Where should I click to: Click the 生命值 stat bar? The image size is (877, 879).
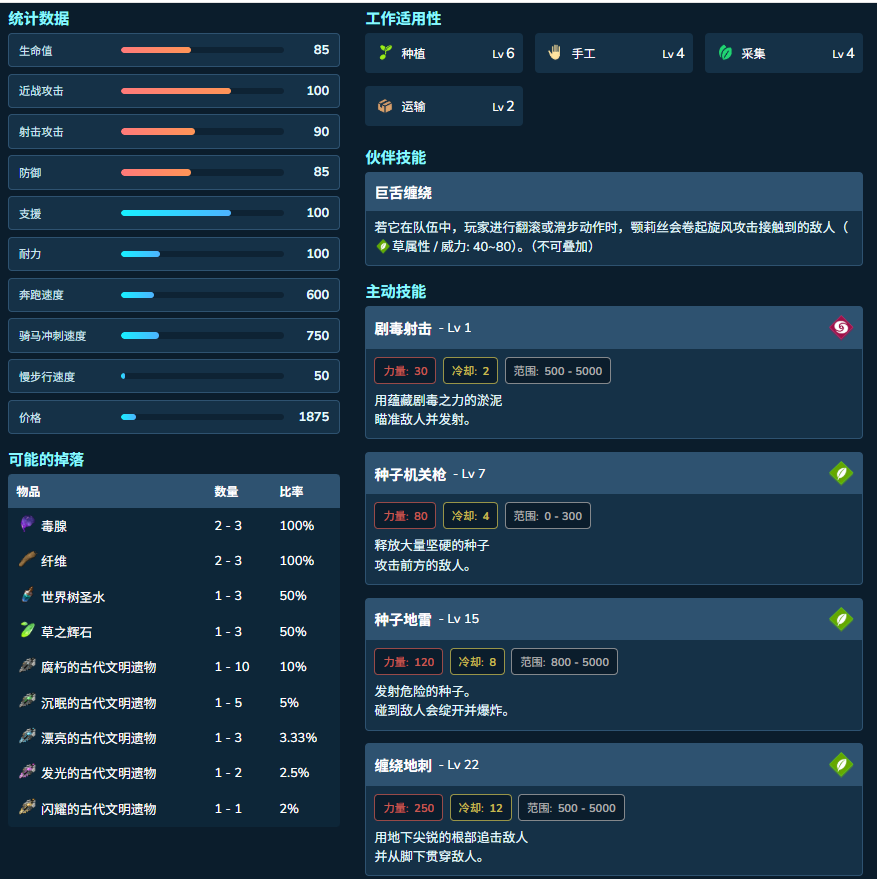click(x=202, y=50)
